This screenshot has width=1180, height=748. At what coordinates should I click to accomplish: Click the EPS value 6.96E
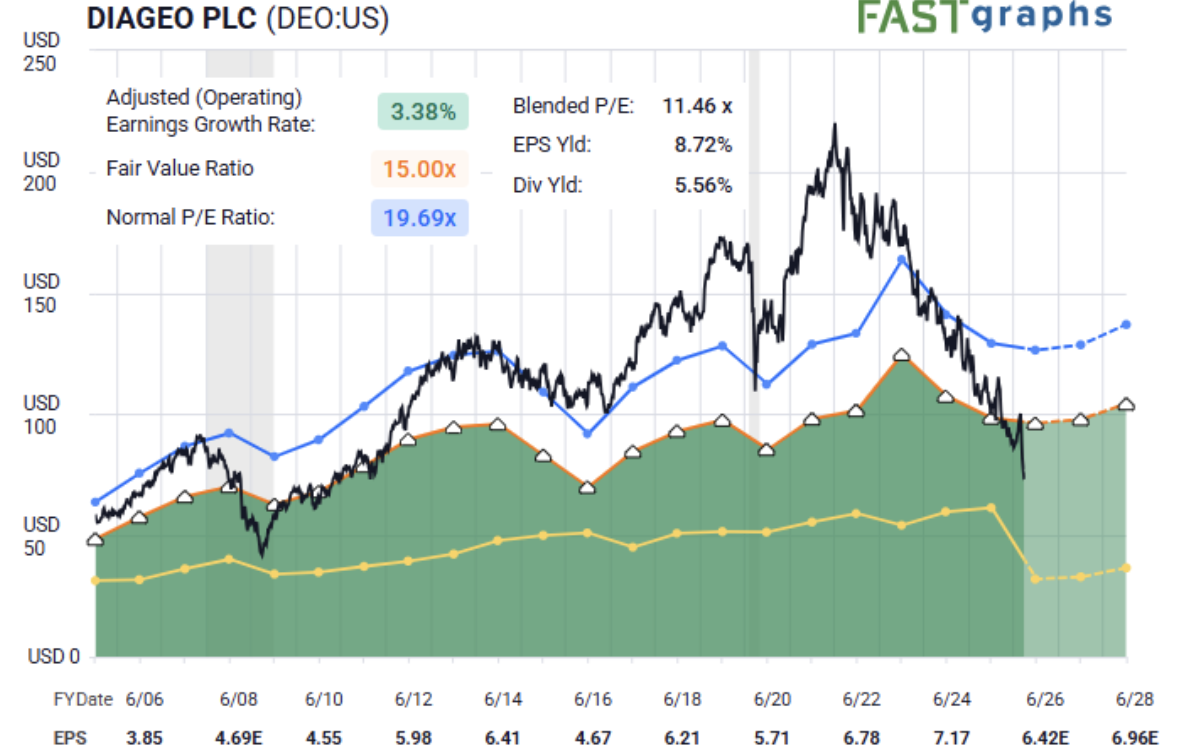pos(1135,737)
